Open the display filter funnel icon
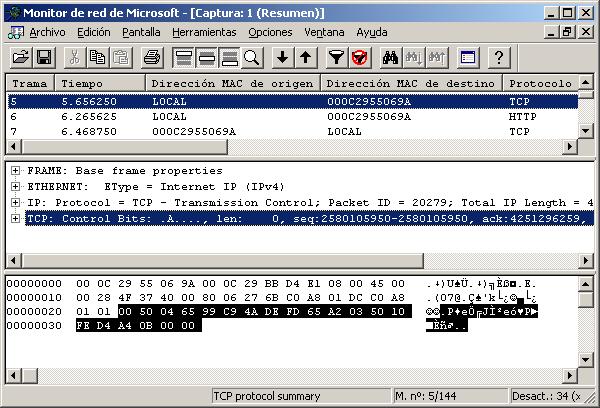 337,57
